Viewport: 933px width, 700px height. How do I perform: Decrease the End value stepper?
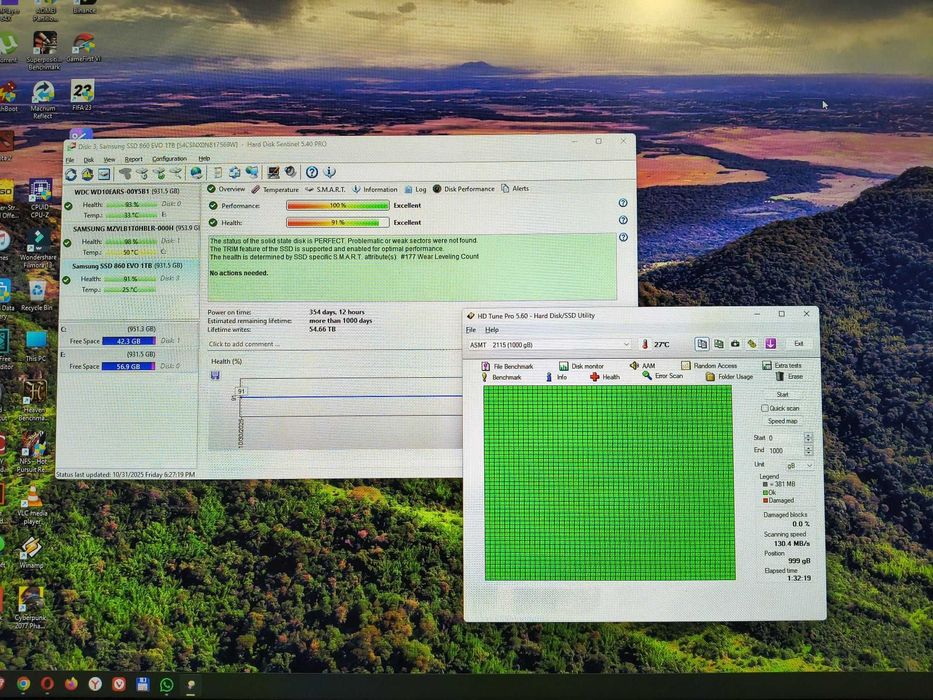pos(808,453)
